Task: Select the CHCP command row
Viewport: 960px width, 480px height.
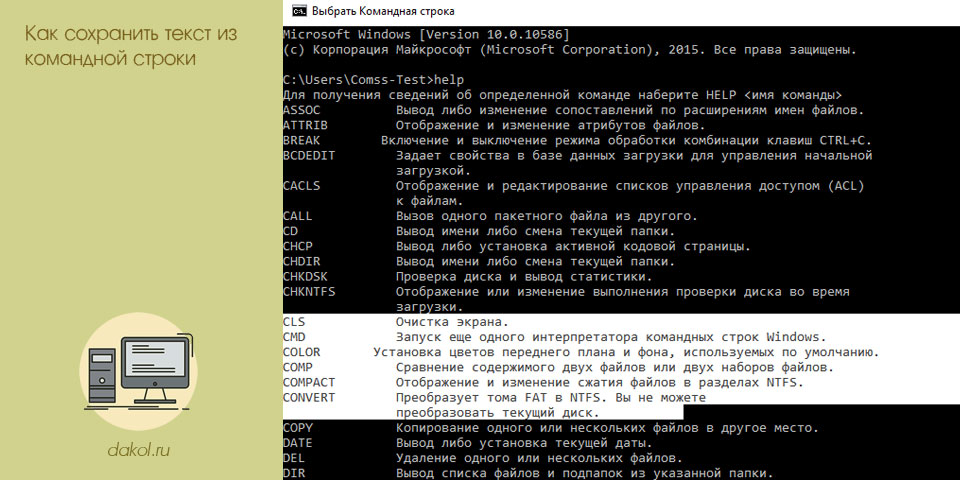Action: [x=517, y=247]
